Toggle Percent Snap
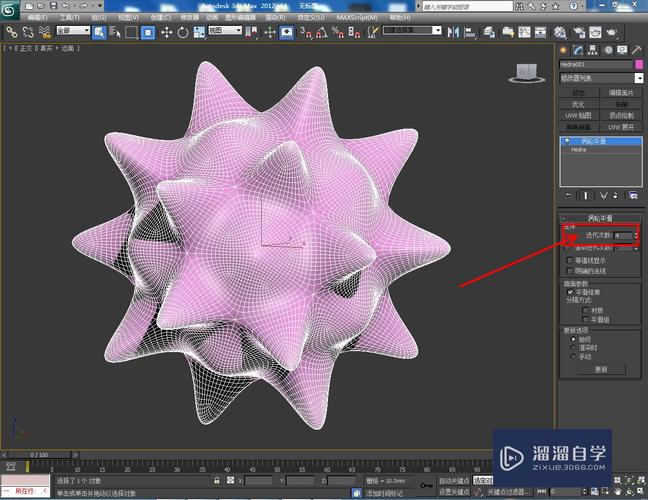 click(338, 32)
